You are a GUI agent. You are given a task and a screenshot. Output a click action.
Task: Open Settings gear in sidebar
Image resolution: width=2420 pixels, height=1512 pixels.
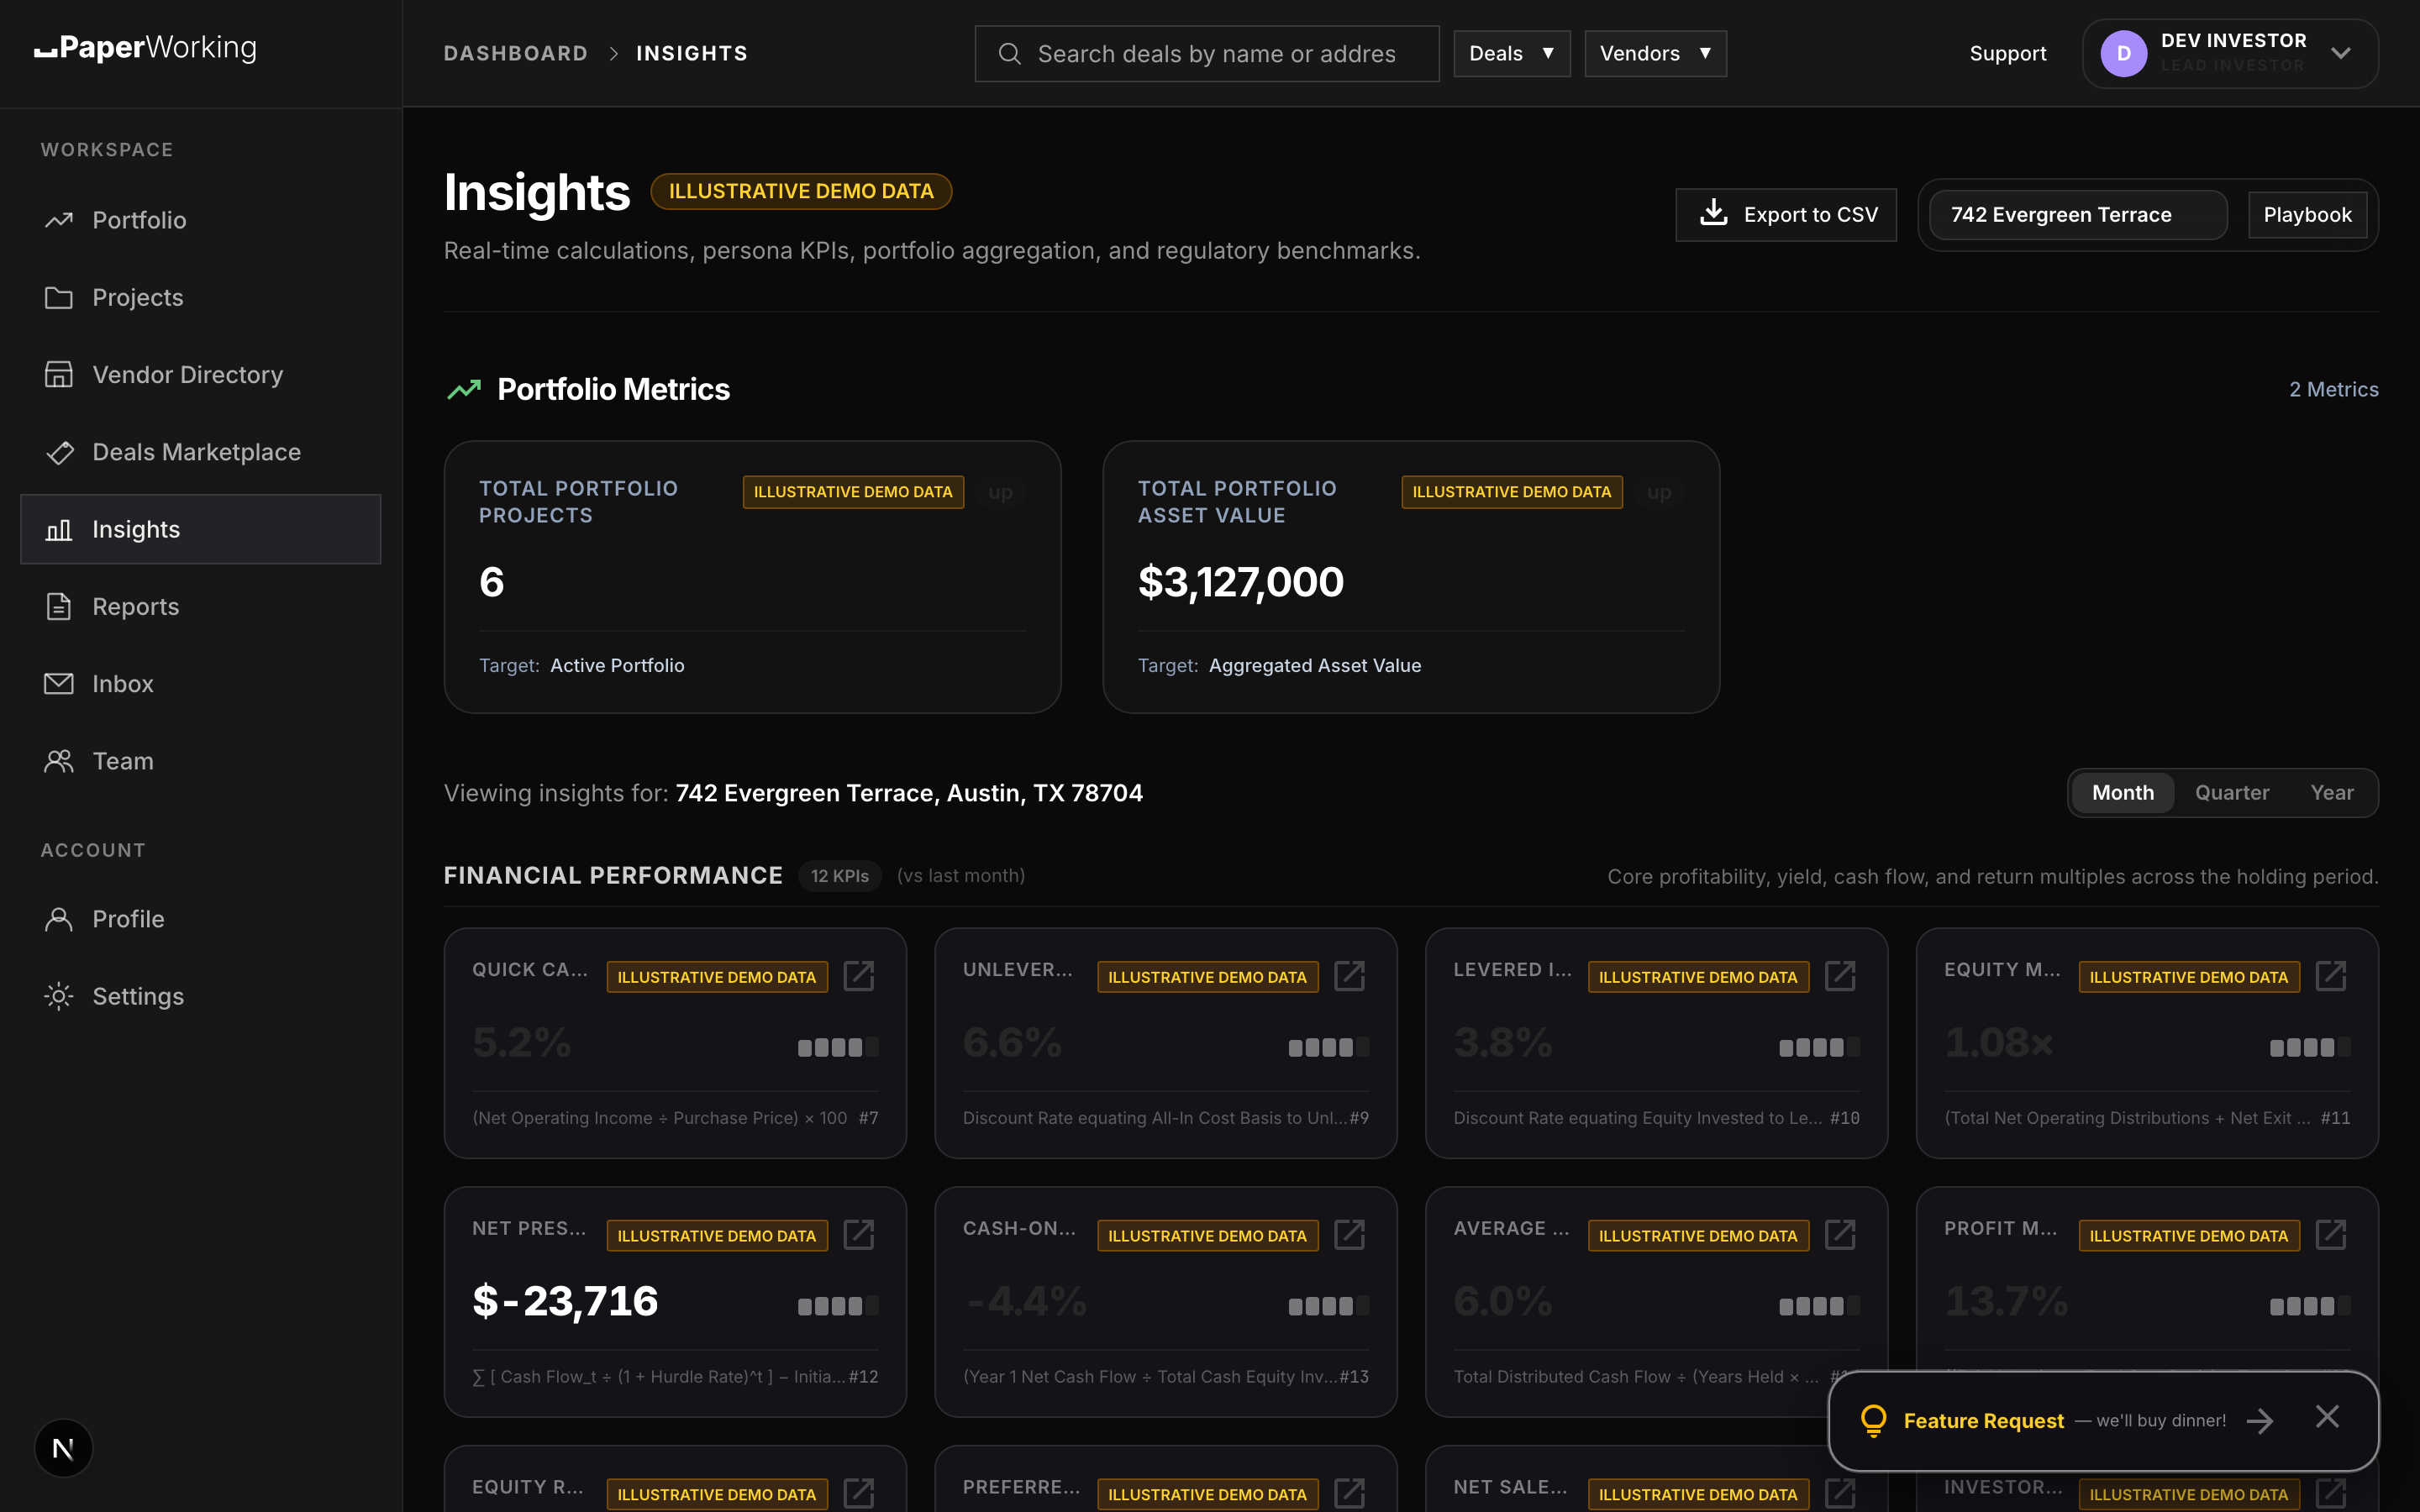[59, 996]
